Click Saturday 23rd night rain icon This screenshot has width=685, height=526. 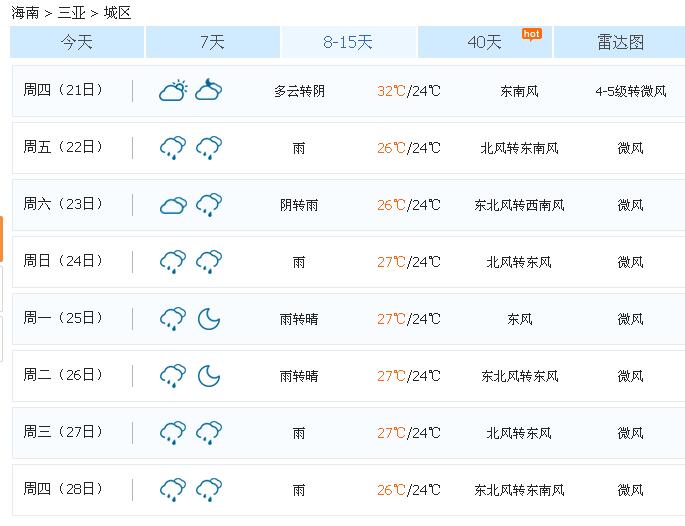pyautogui.click(x=209, y=205)
